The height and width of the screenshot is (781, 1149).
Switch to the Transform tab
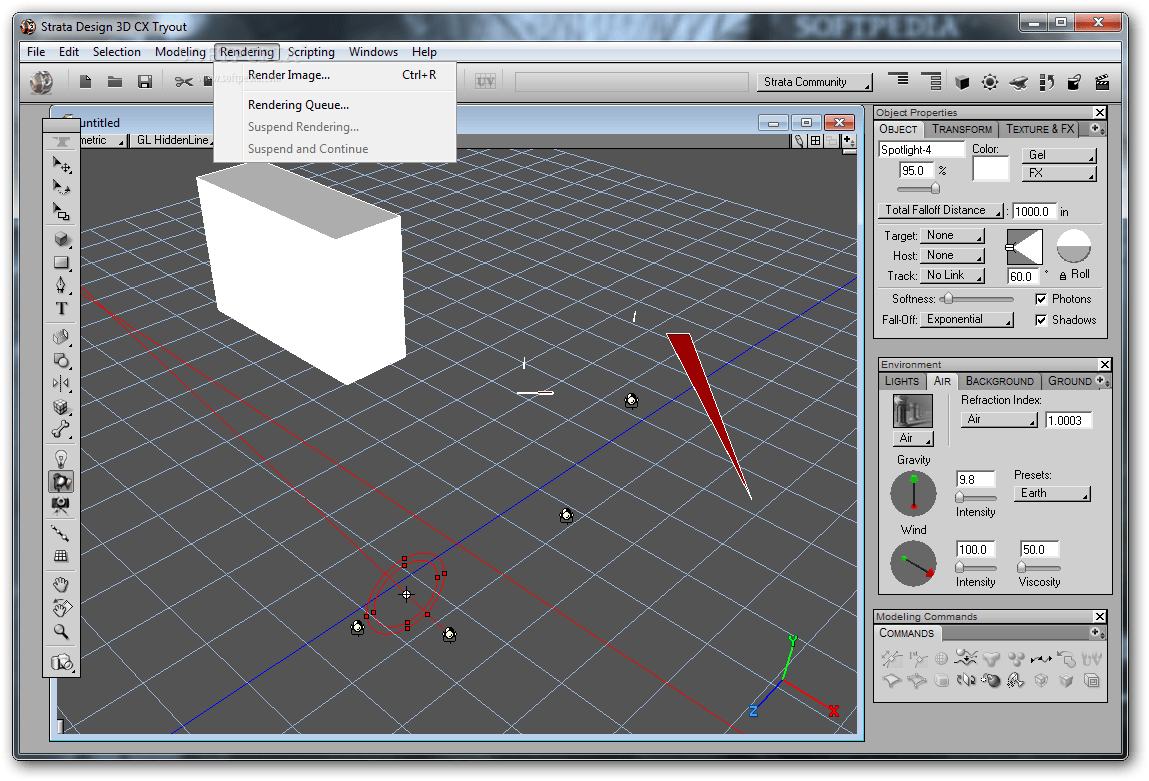tap(961, 129)
